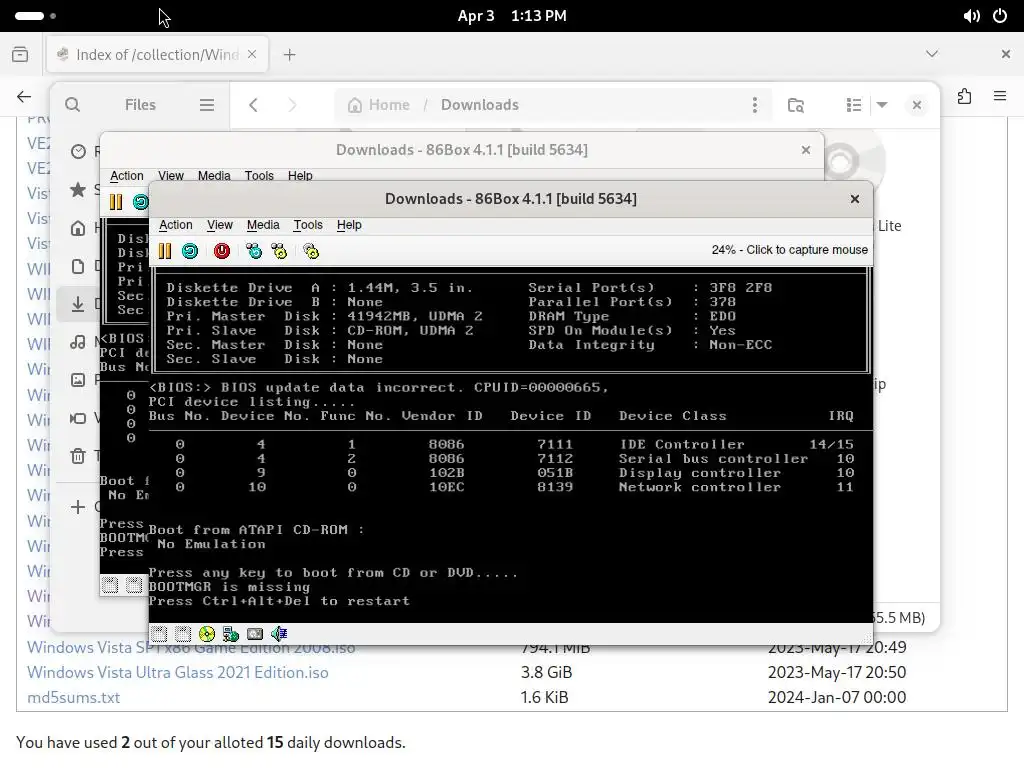Click the network icon in 86Box status bar
Image resolution: width=1024 pixels, height=768 pixels.
point(231,633)
